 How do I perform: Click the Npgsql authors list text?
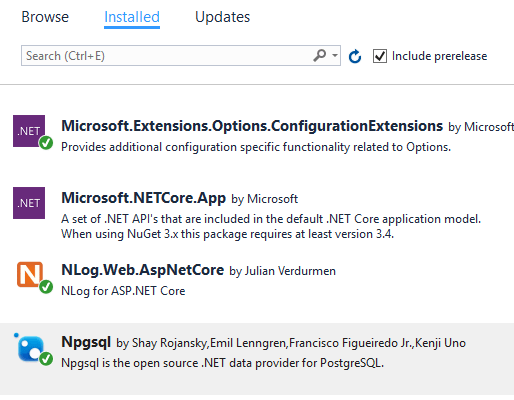pos(299,343)
